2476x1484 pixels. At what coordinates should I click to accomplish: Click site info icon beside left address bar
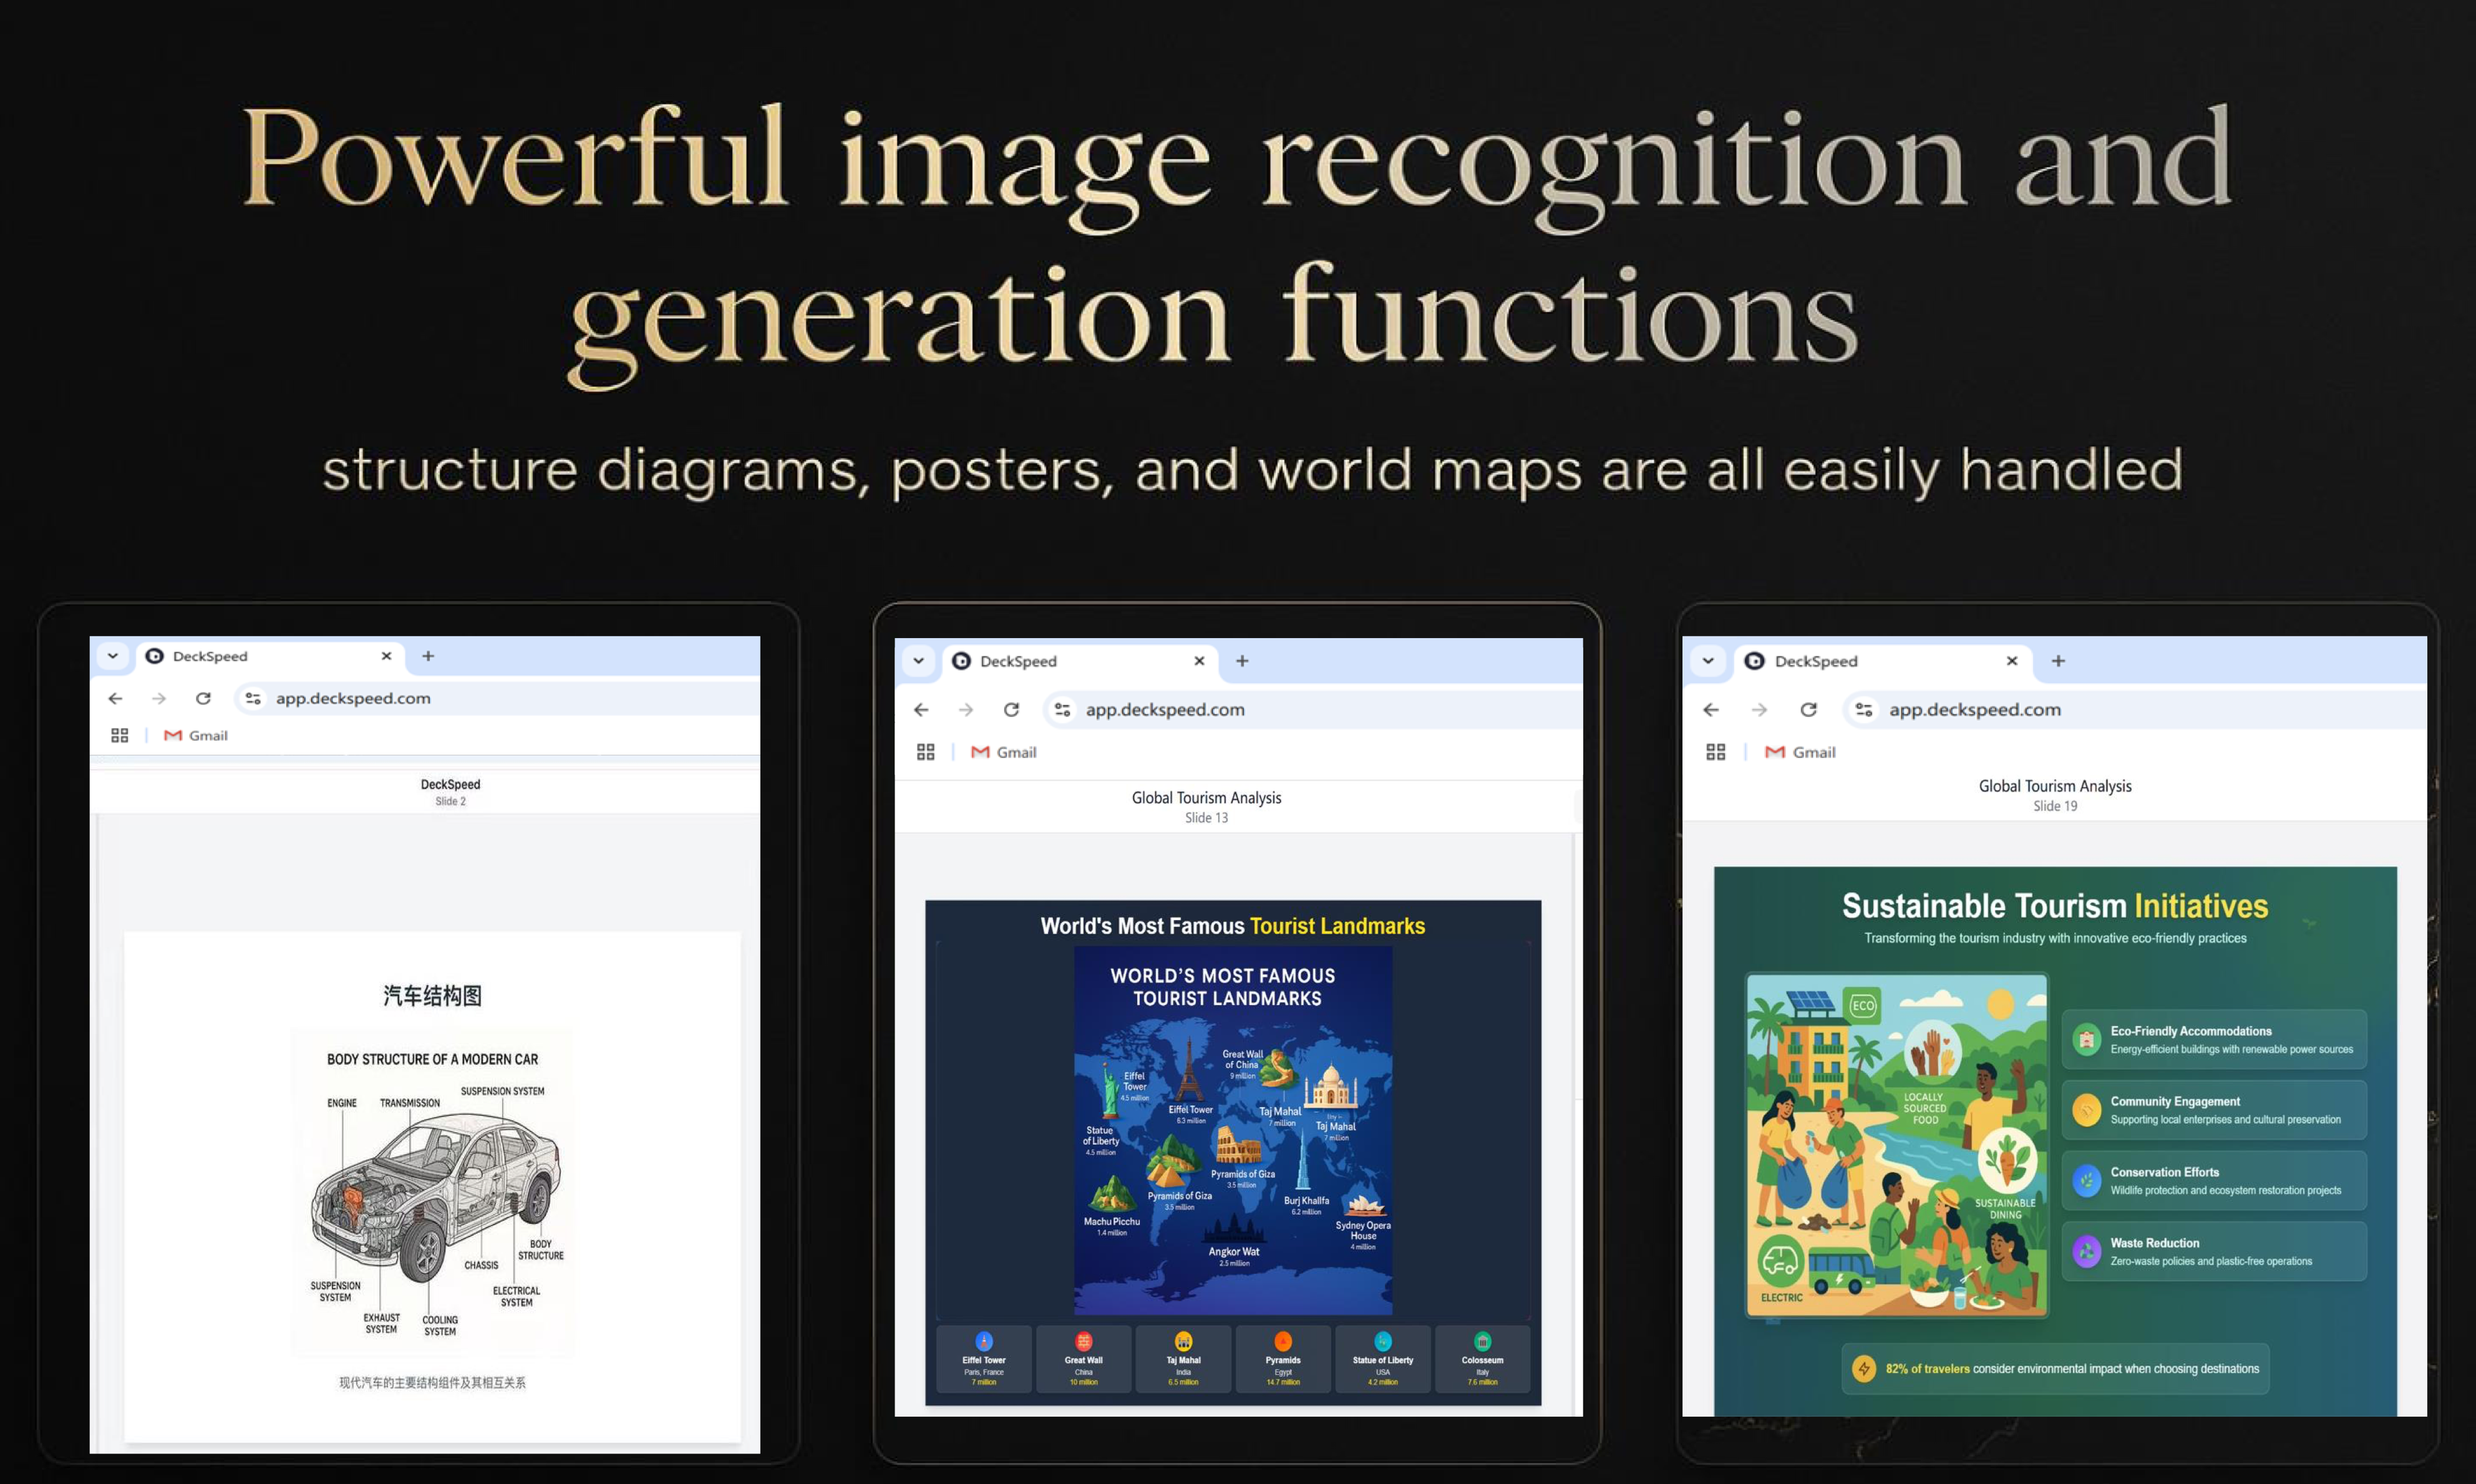253,698
